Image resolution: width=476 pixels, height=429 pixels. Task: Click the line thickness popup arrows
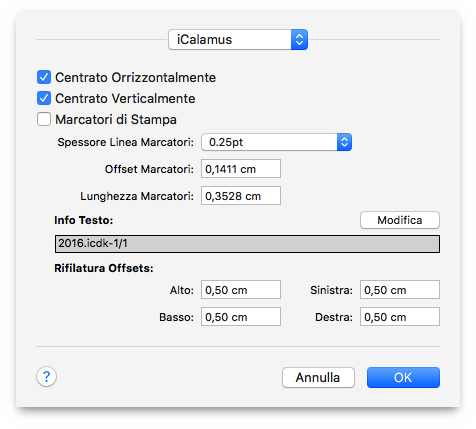pos(344,142)
